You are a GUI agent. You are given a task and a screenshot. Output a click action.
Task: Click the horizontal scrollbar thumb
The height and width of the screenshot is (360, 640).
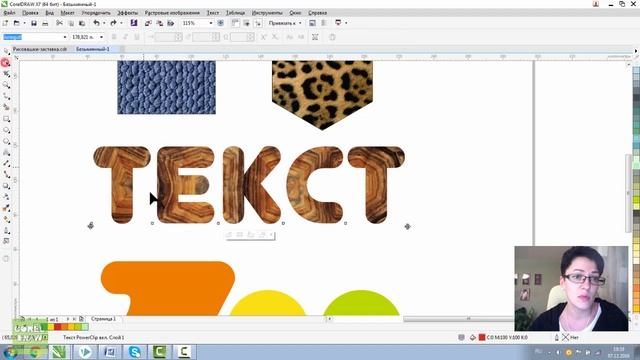(458, 319)
